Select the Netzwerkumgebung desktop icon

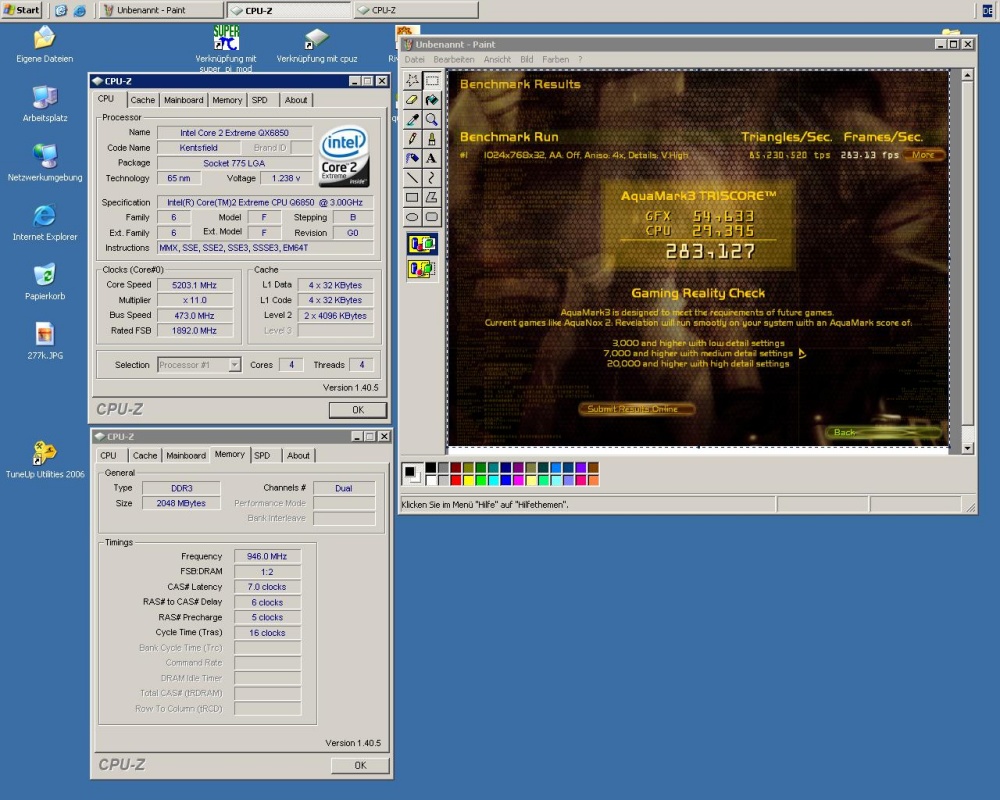[45, 163]
